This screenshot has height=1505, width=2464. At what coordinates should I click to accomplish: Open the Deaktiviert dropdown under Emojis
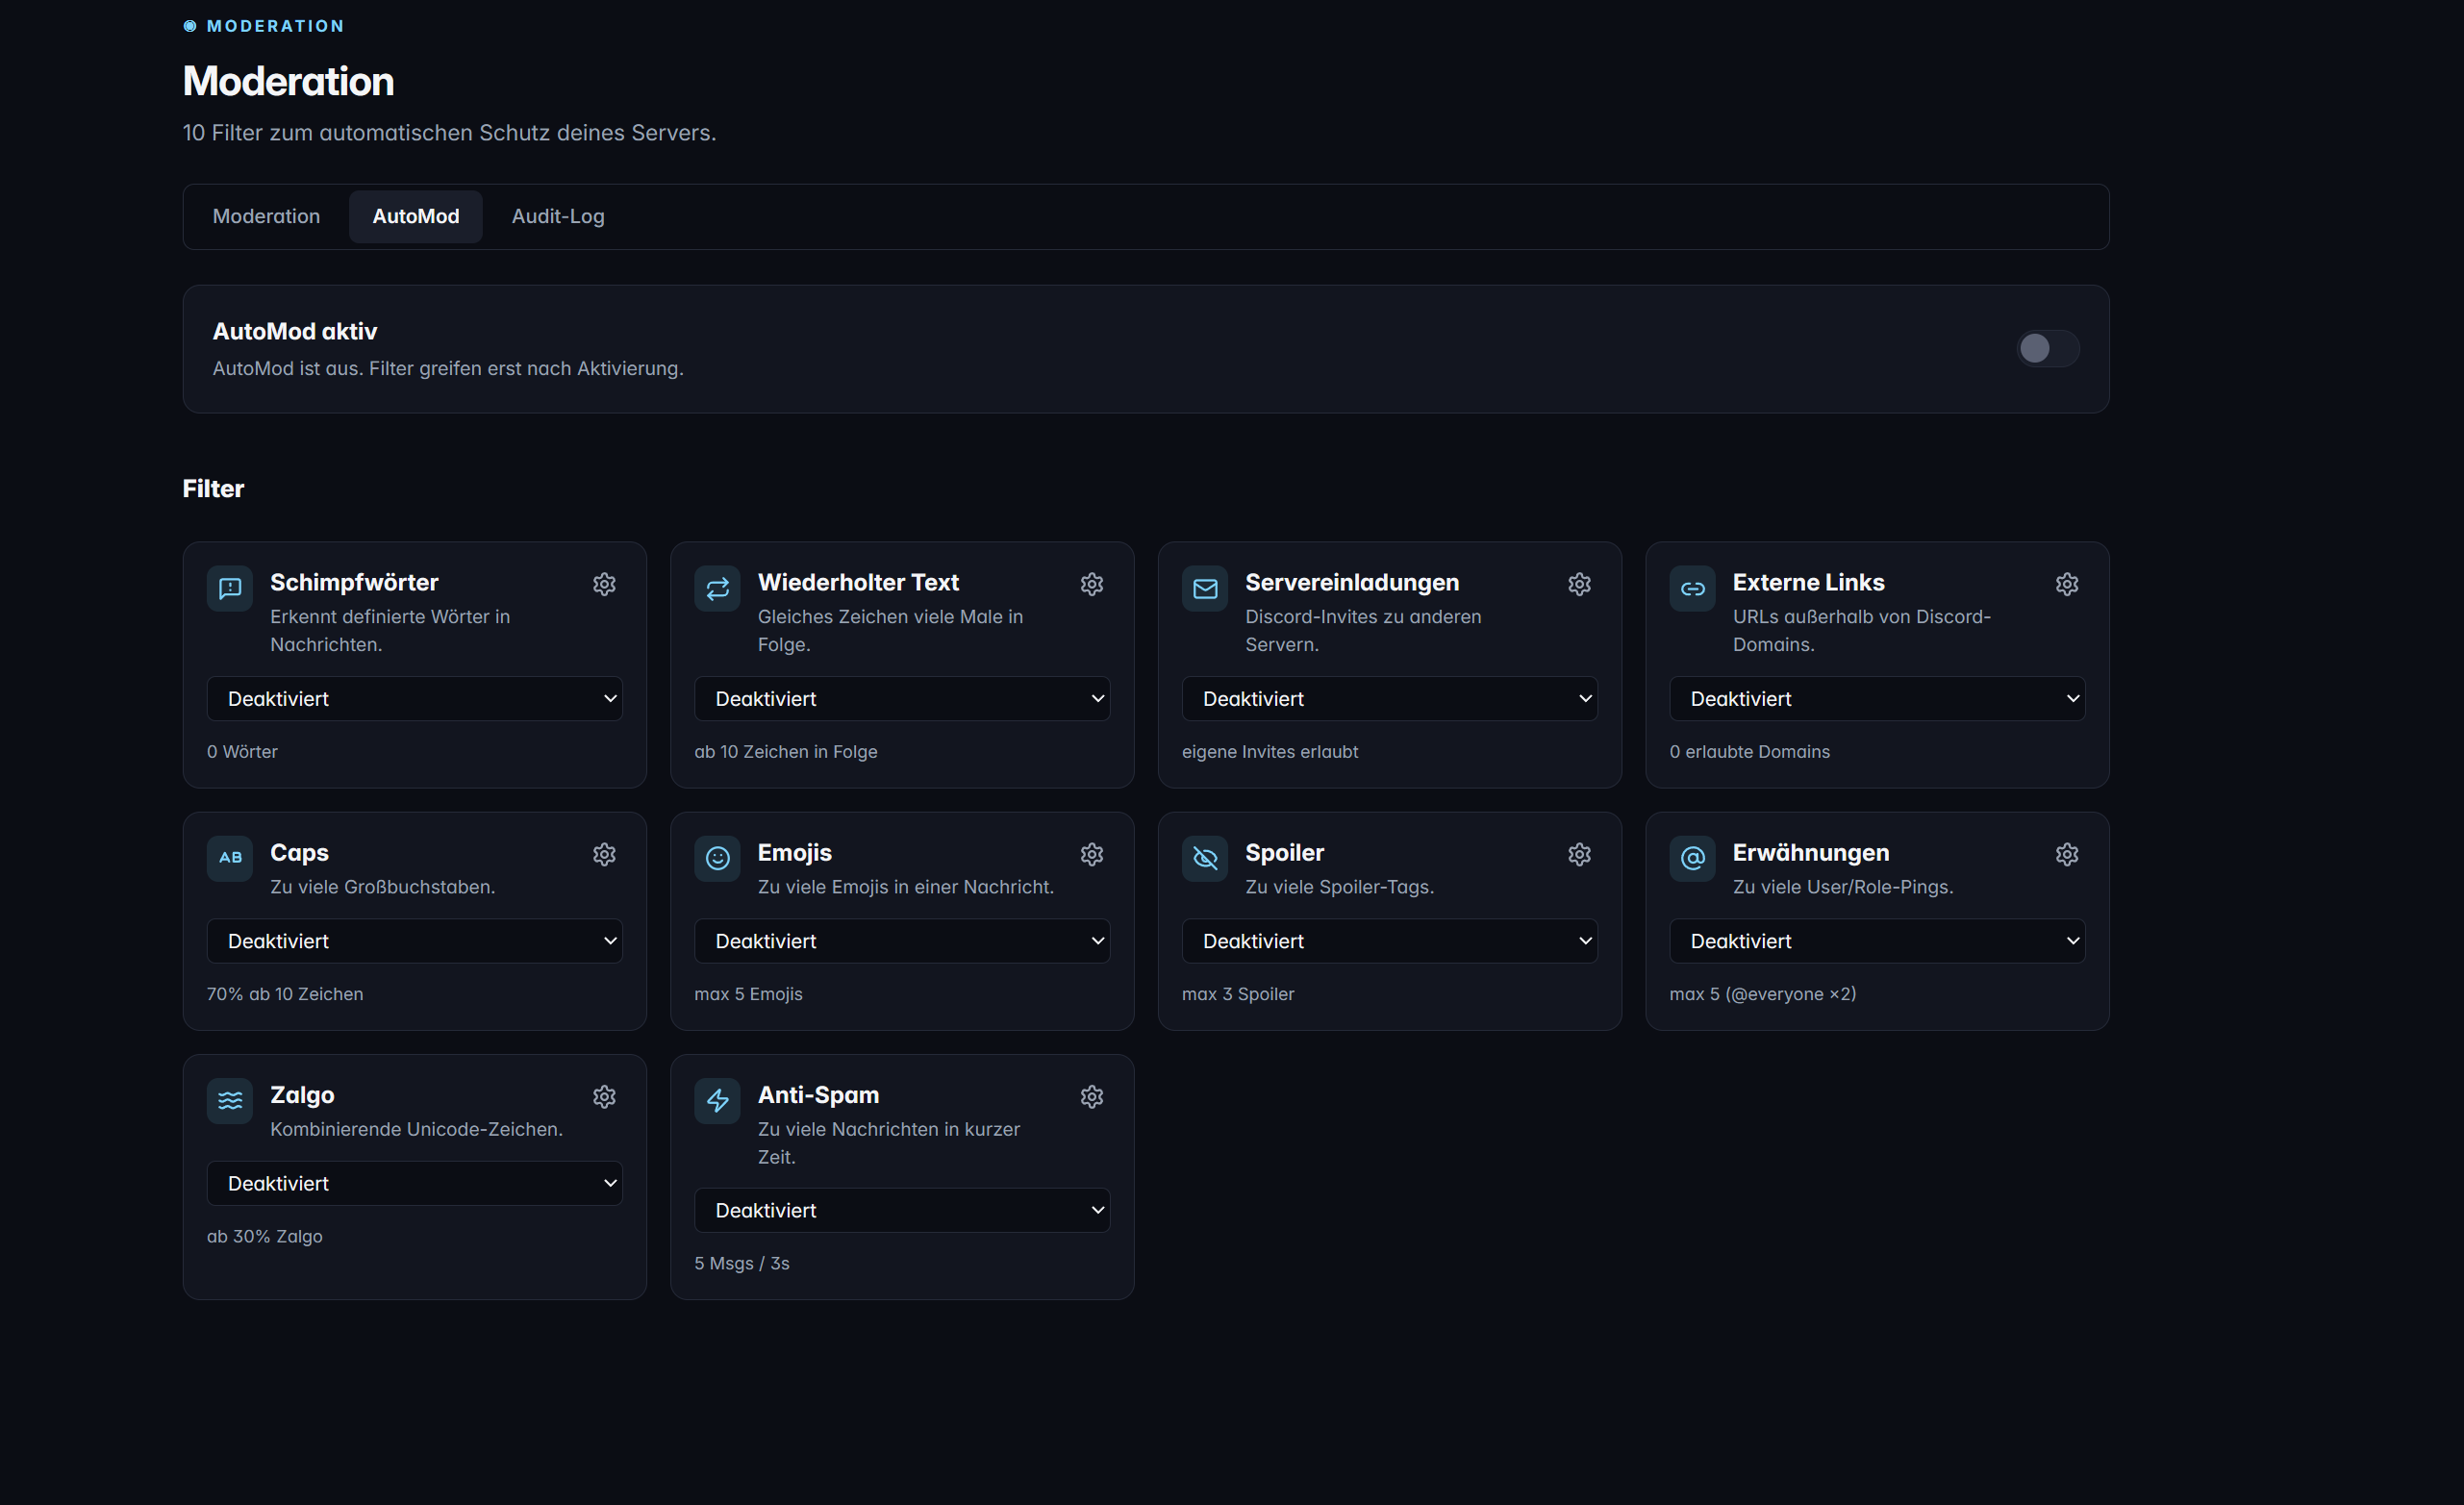[x=901, y=940]
